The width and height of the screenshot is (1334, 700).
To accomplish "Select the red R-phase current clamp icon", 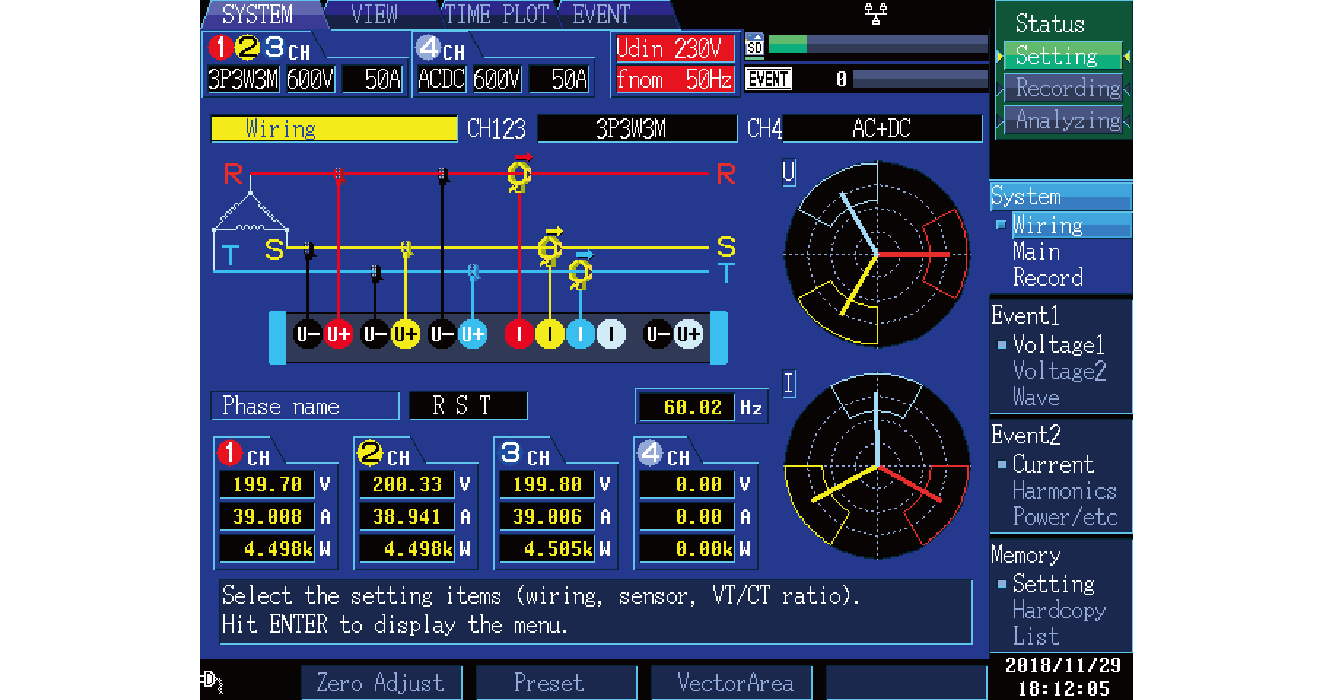I will [x=519, y=174].
